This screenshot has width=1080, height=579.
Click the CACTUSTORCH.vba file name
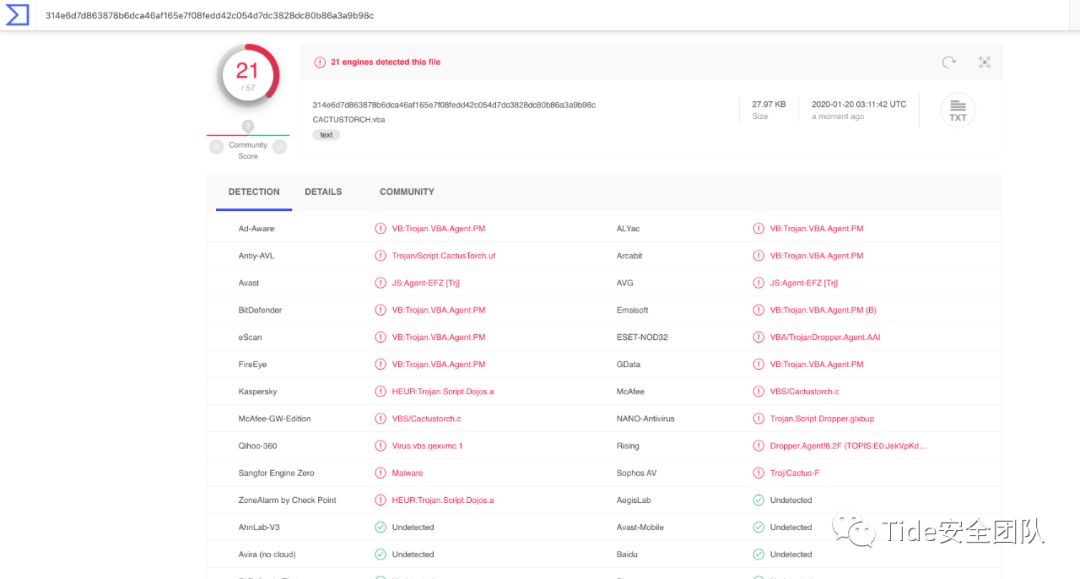(349, 120)
